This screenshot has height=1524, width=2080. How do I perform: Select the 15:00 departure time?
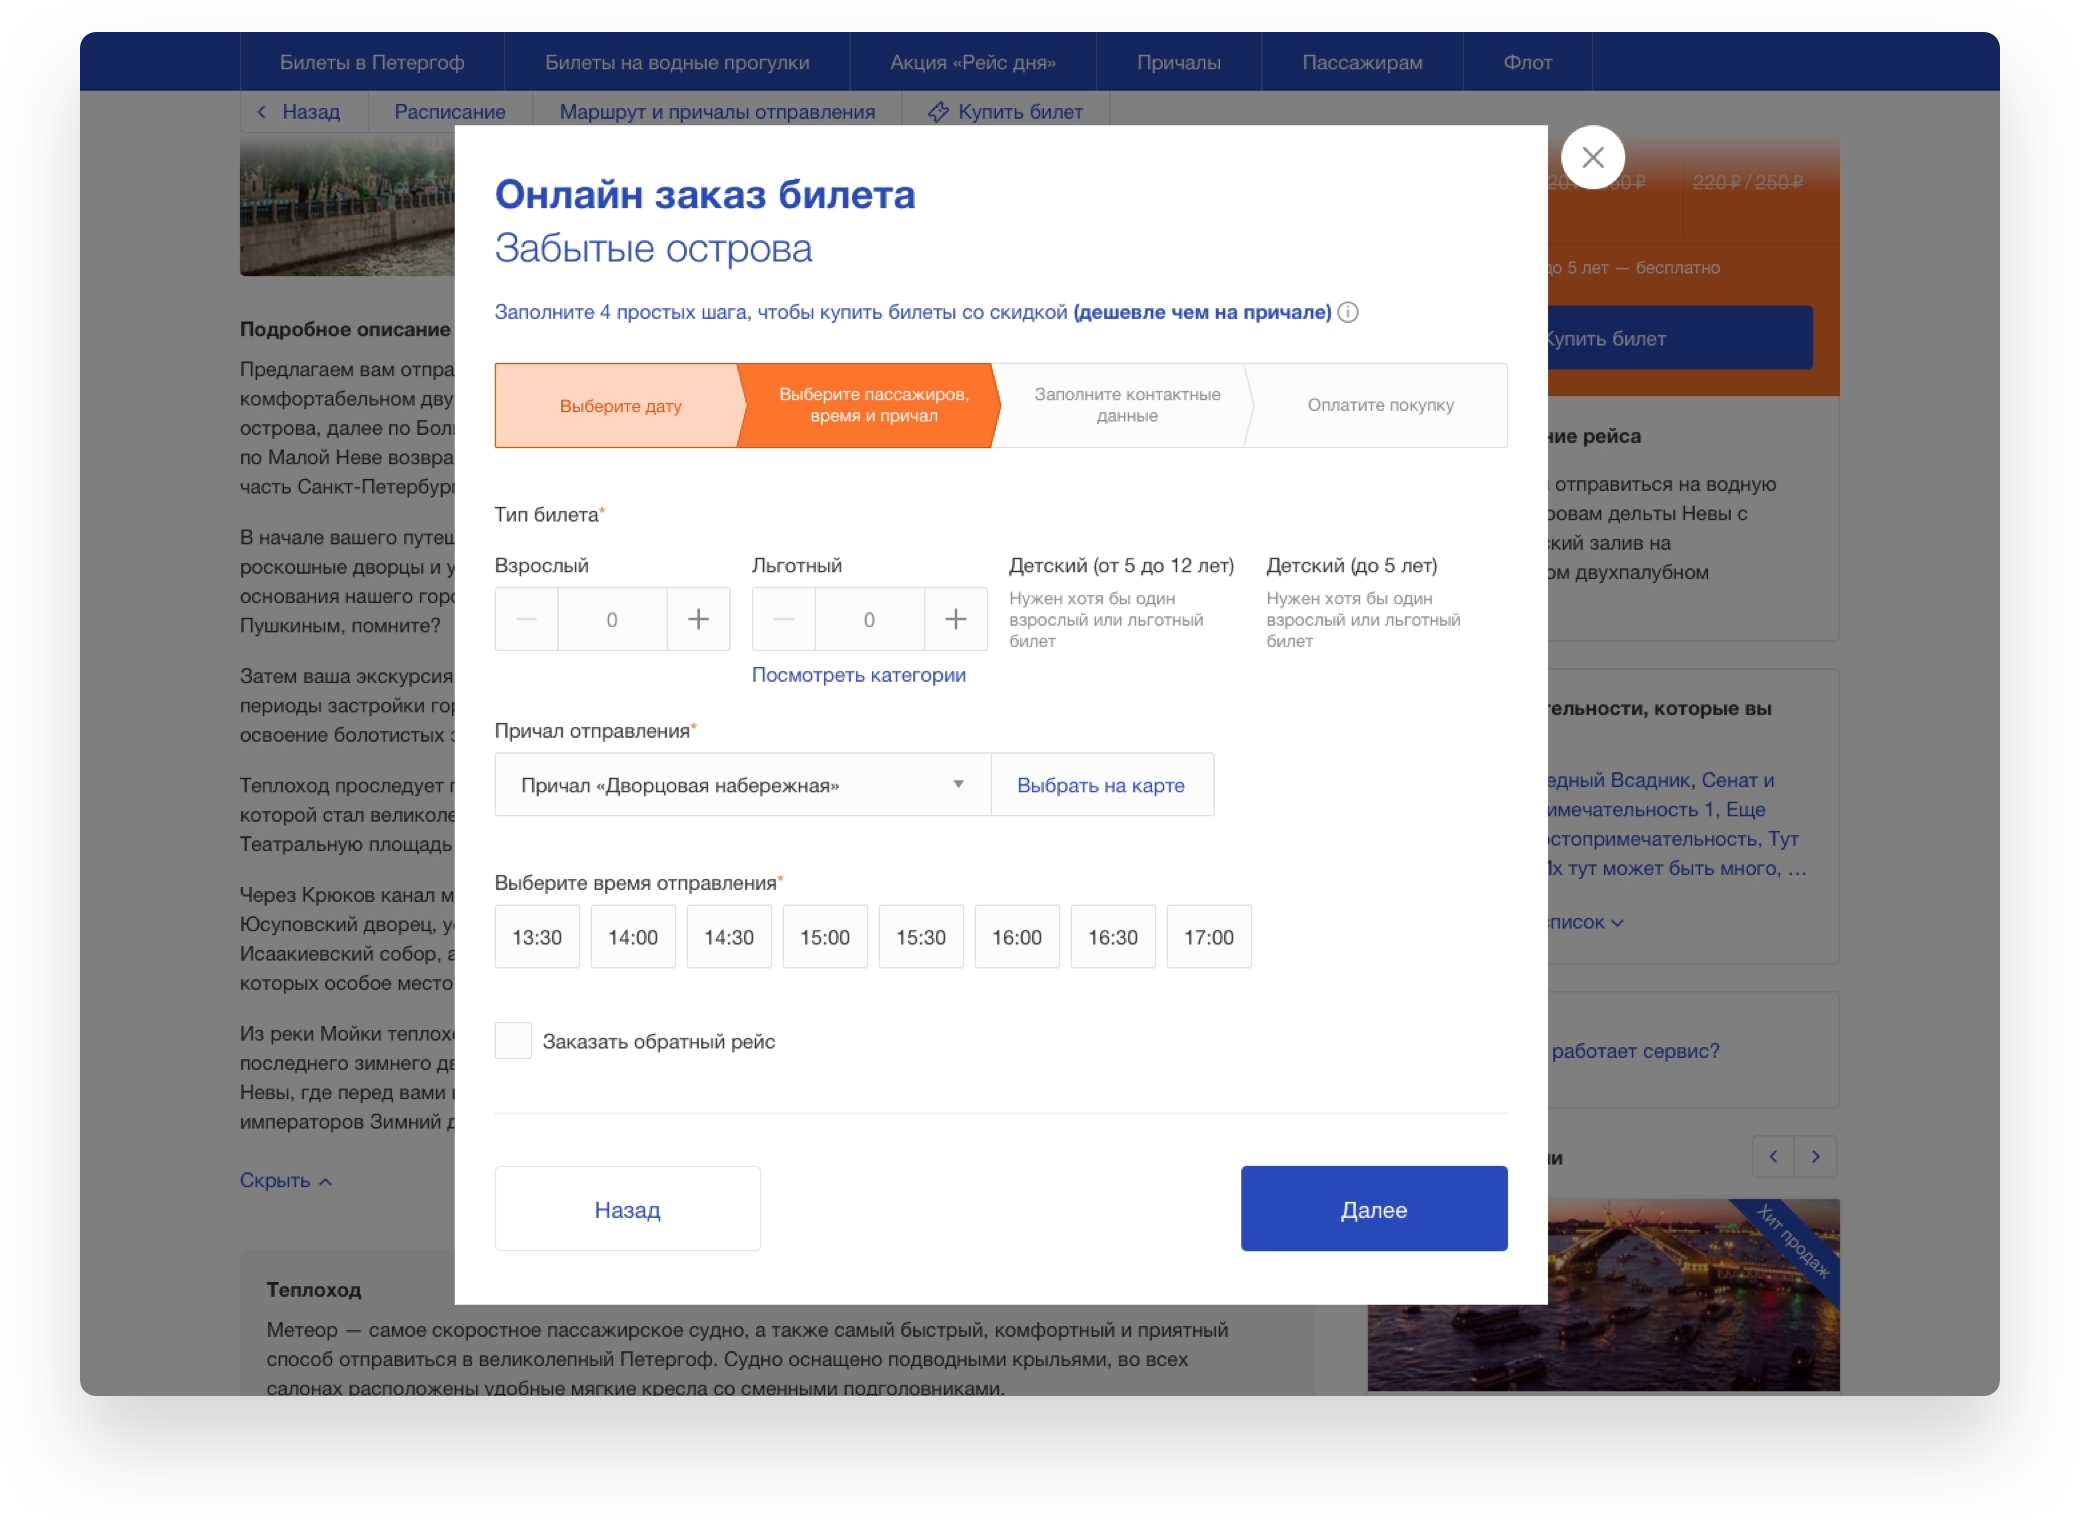pyautogui.click(x=825, y=937)
